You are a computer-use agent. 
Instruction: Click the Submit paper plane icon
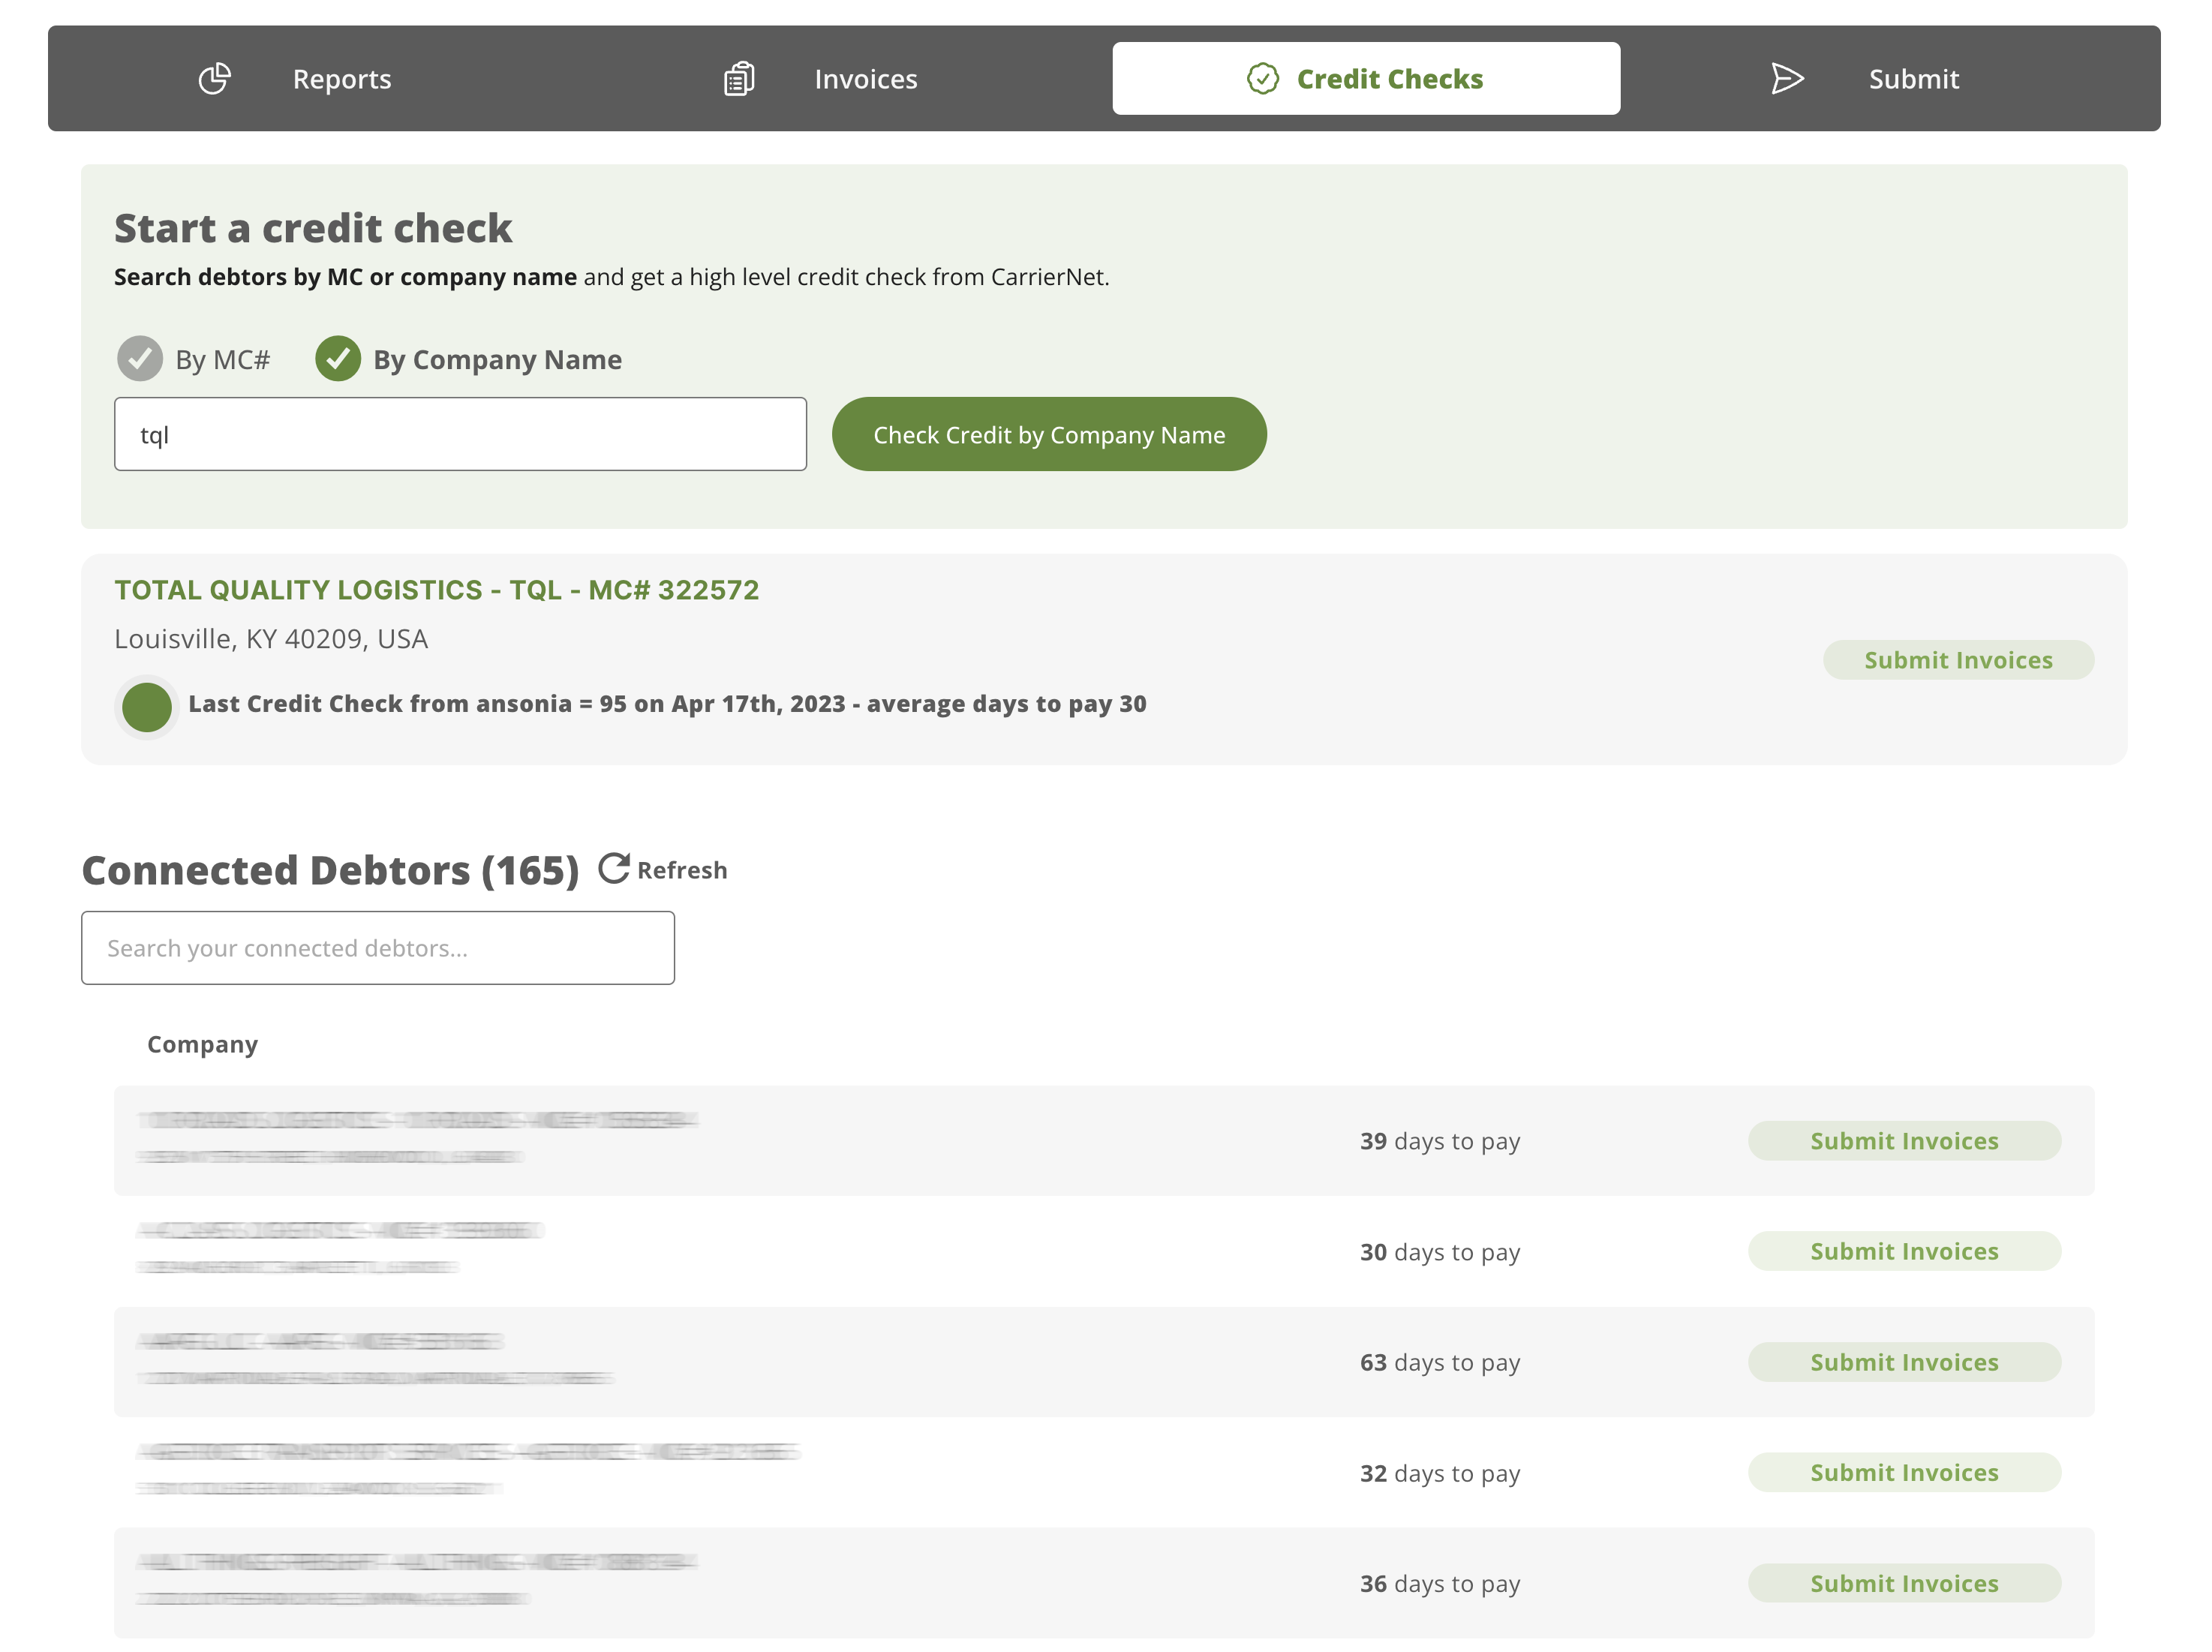coord(1786,78)
